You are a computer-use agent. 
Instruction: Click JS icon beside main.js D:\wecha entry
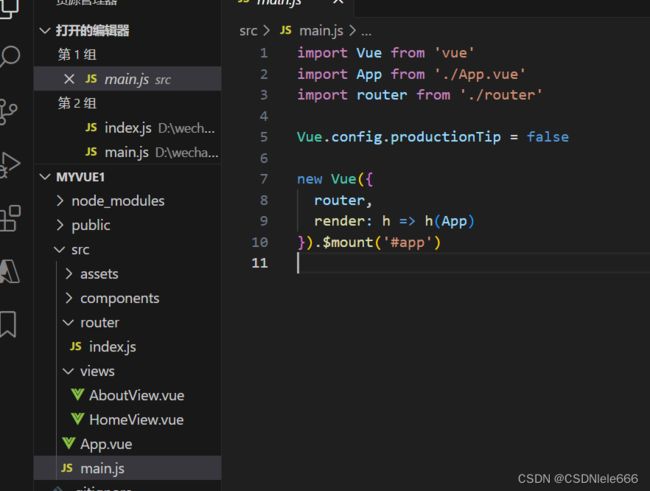(91, 152)
